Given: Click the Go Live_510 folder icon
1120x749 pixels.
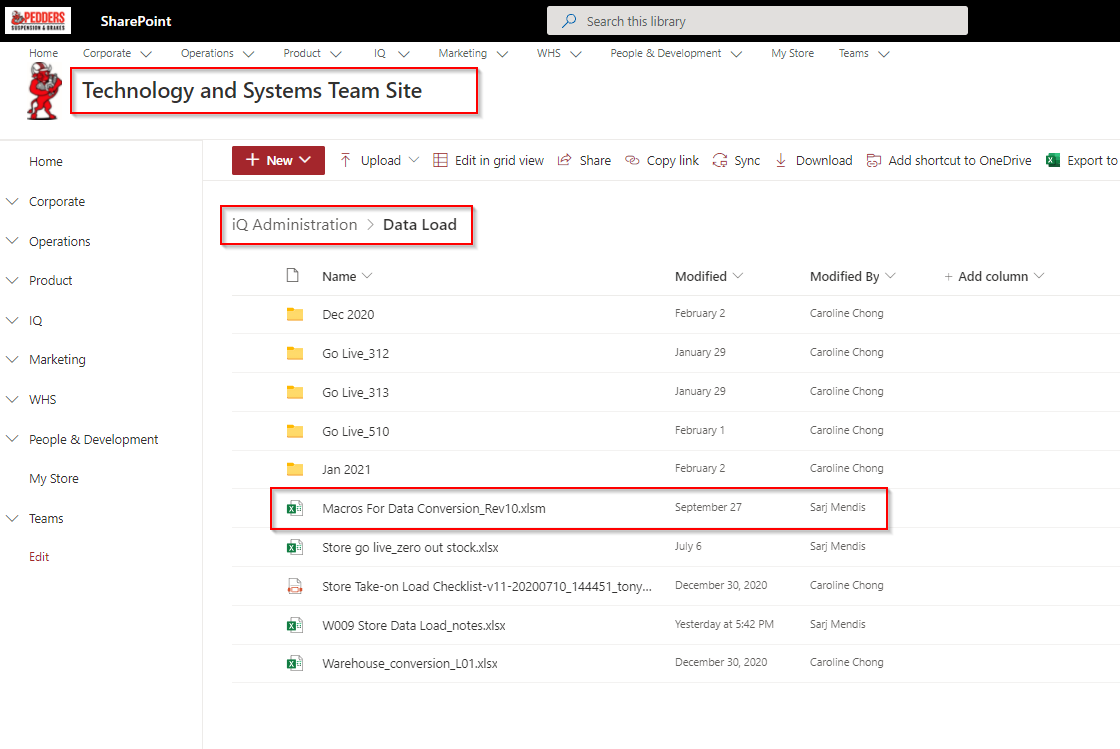Looking at the screenshot, I should pyautogui.click(x=295, y=431).
